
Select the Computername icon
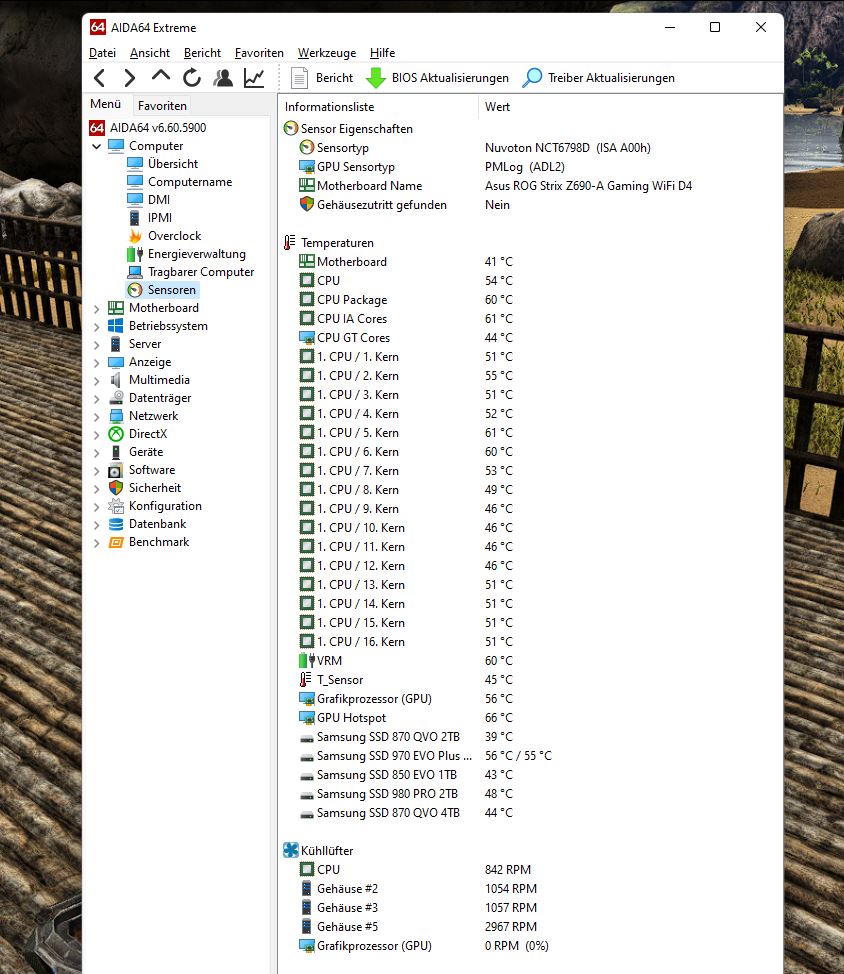pyautogui.click(x=135, y=181)
